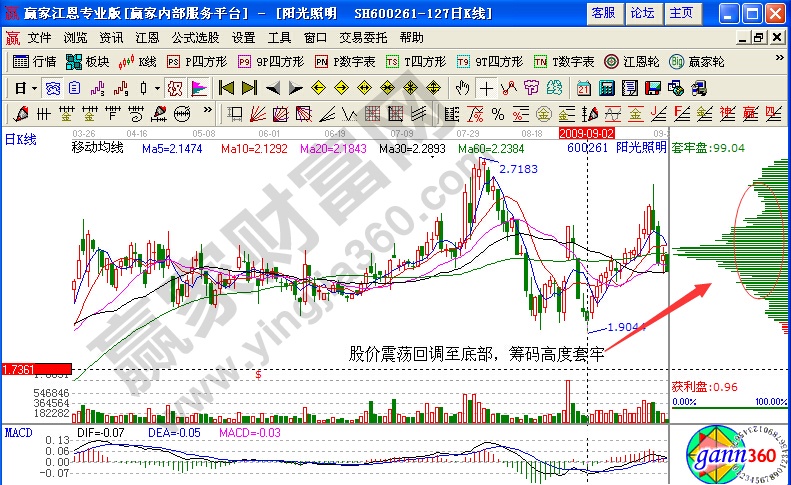Toggle the K线 candlestick chart mode

139,61
